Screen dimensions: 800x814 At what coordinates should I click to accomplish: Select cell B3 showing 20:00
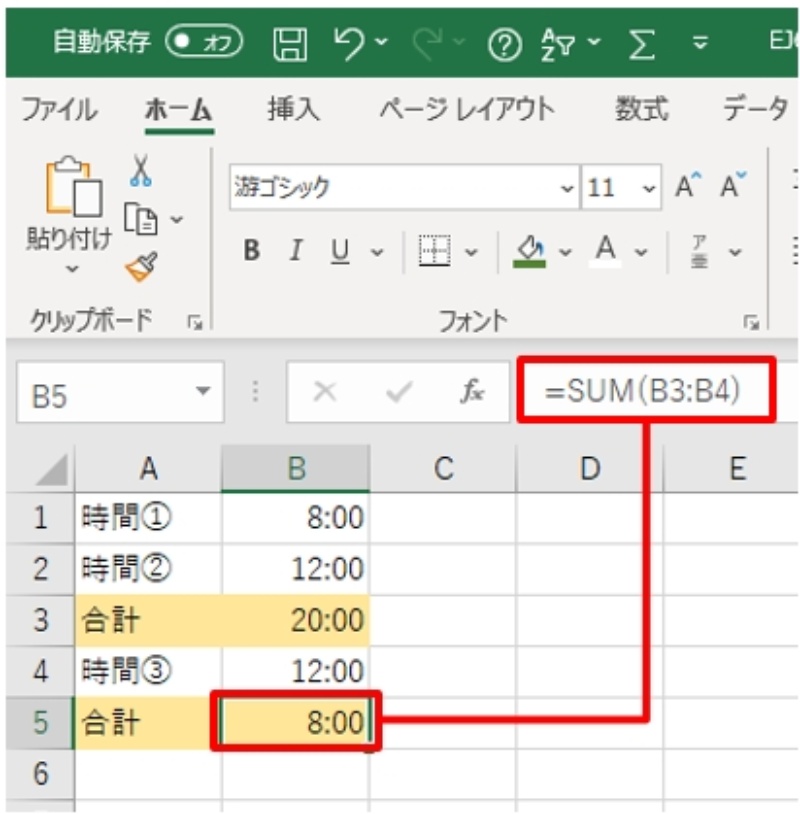(296, 620)
